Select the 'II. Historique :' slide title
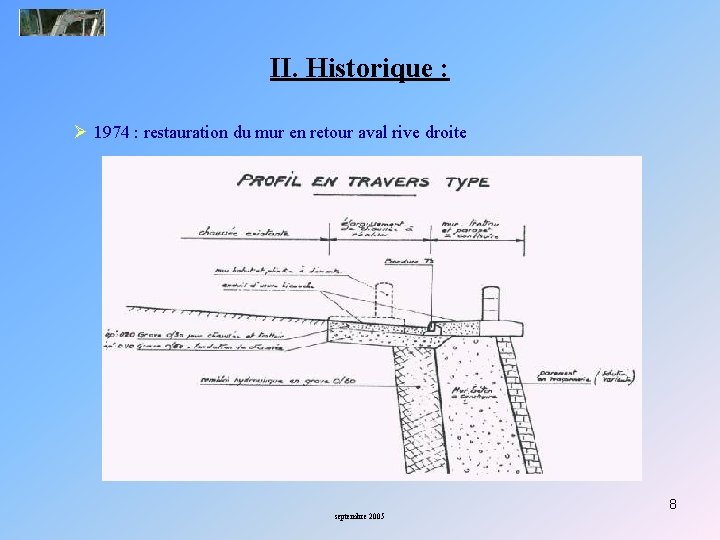Screen dimensions: 720x540 [360, 68]
